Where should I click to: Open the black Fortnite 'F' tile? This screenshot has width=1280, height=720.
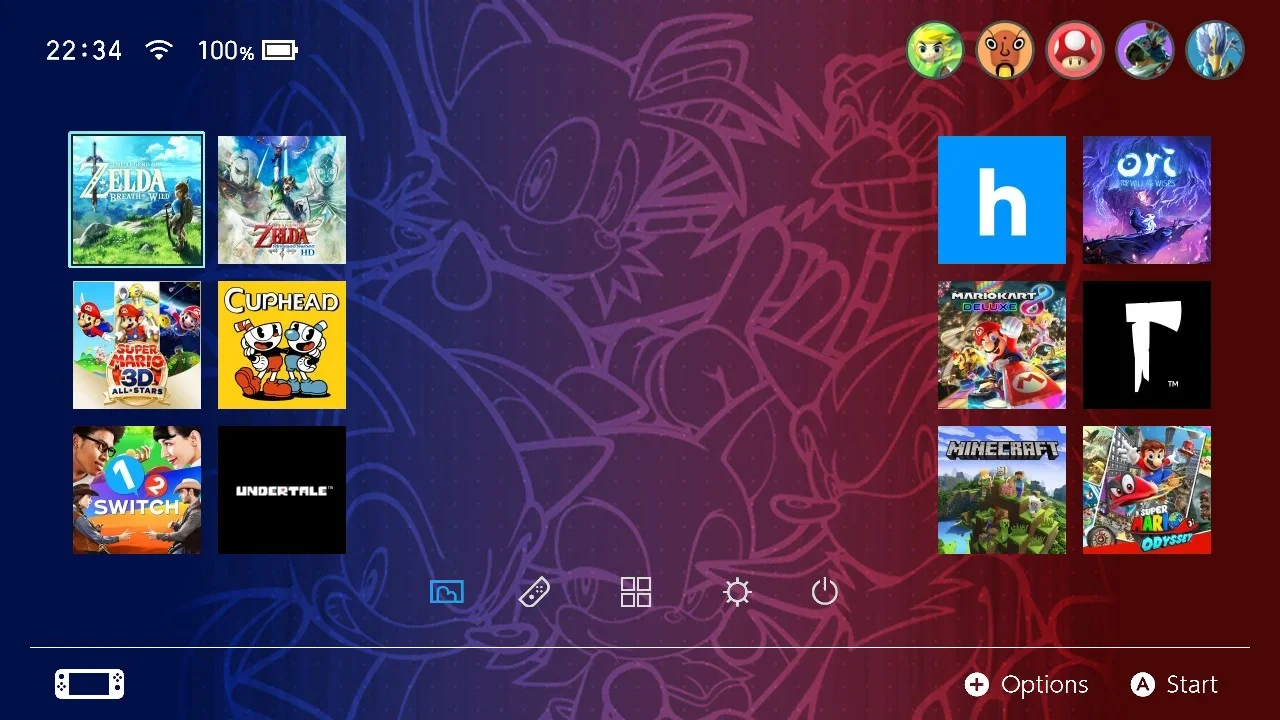(x=1147, y=345)
